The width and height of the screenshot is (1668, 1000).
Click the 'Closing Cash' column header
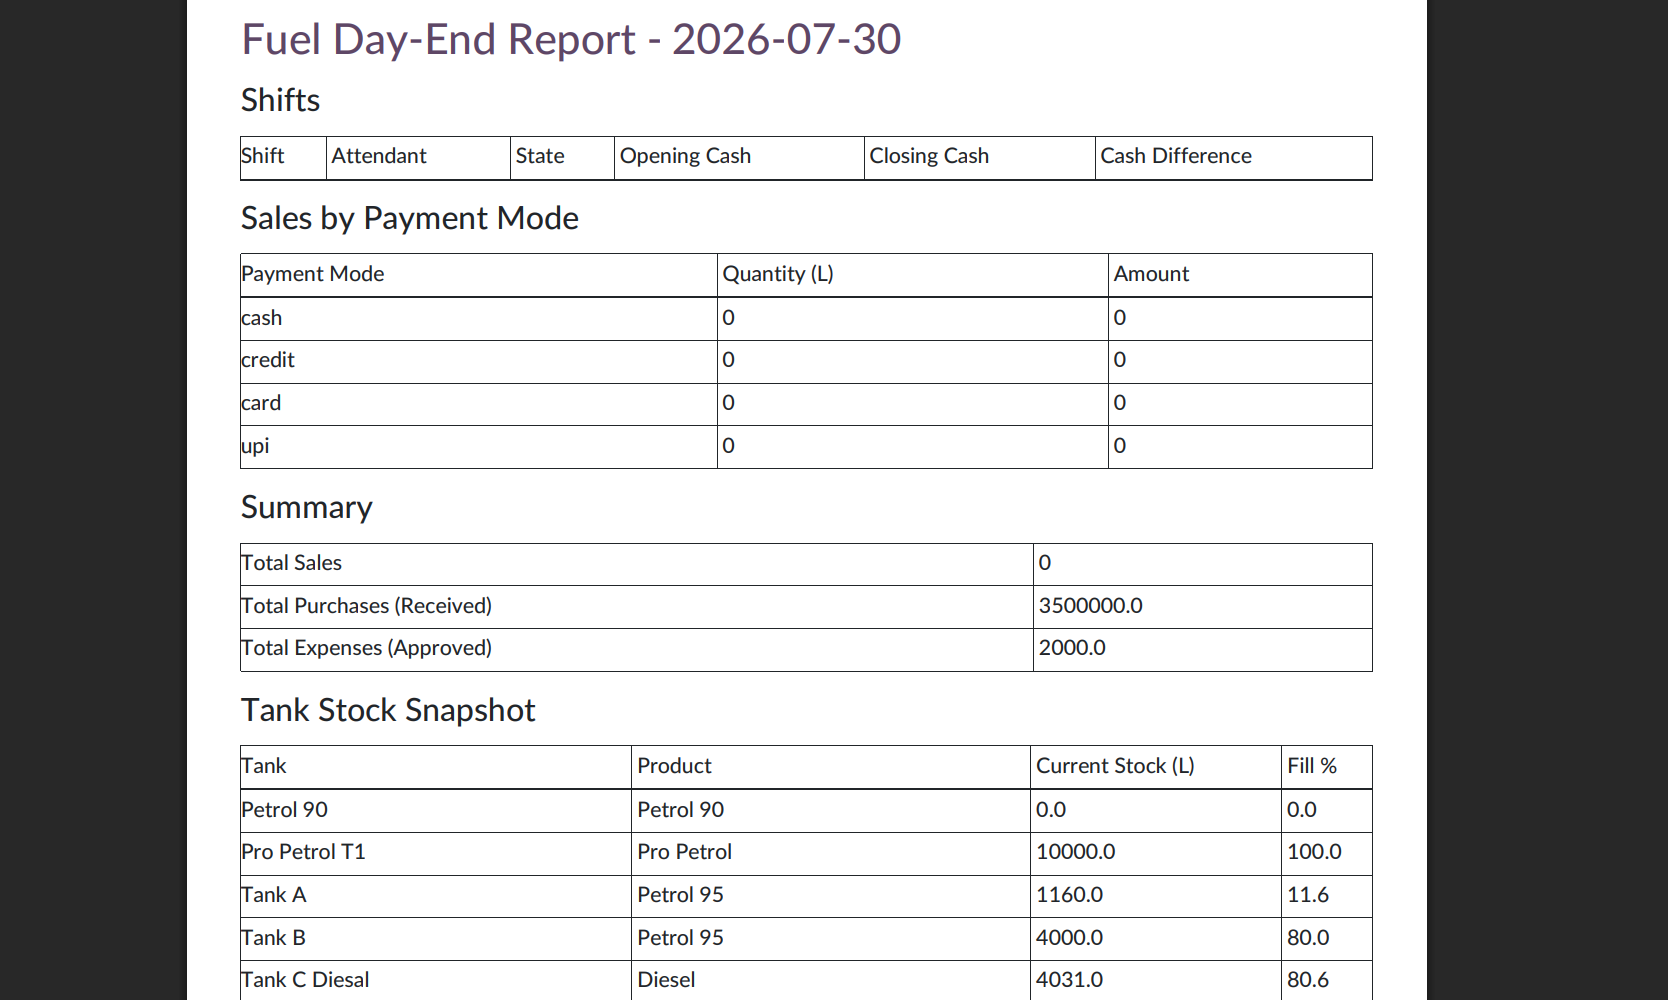point(929,156)
